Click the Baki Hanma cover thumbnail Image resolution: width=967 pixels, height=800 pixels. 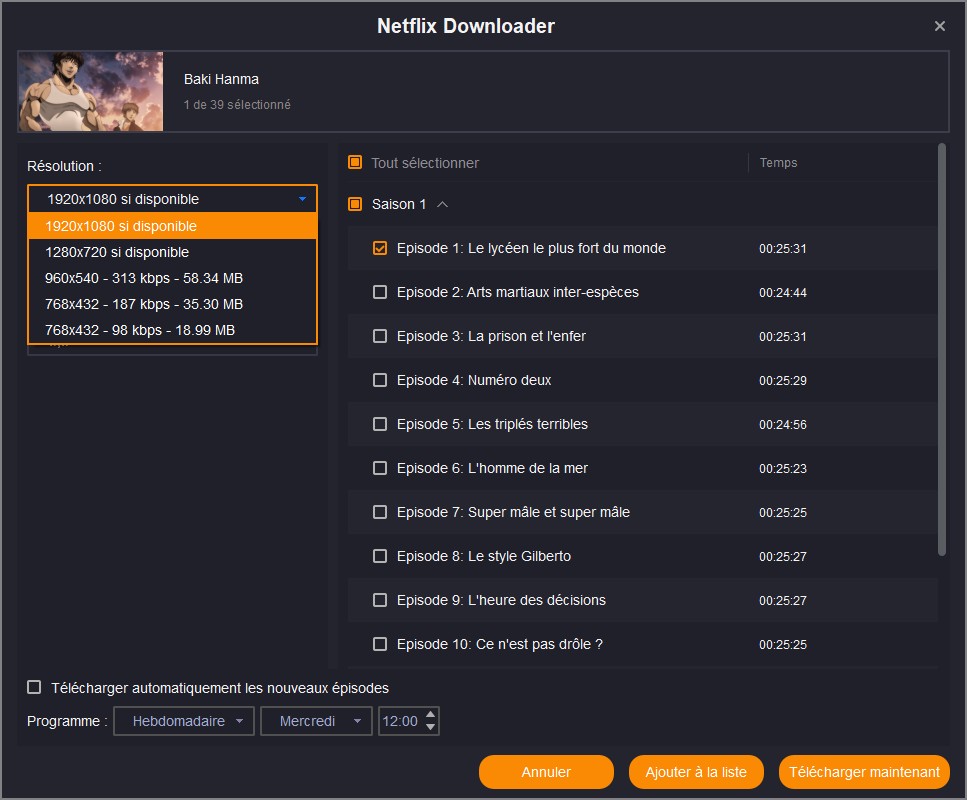pos(91,91)
